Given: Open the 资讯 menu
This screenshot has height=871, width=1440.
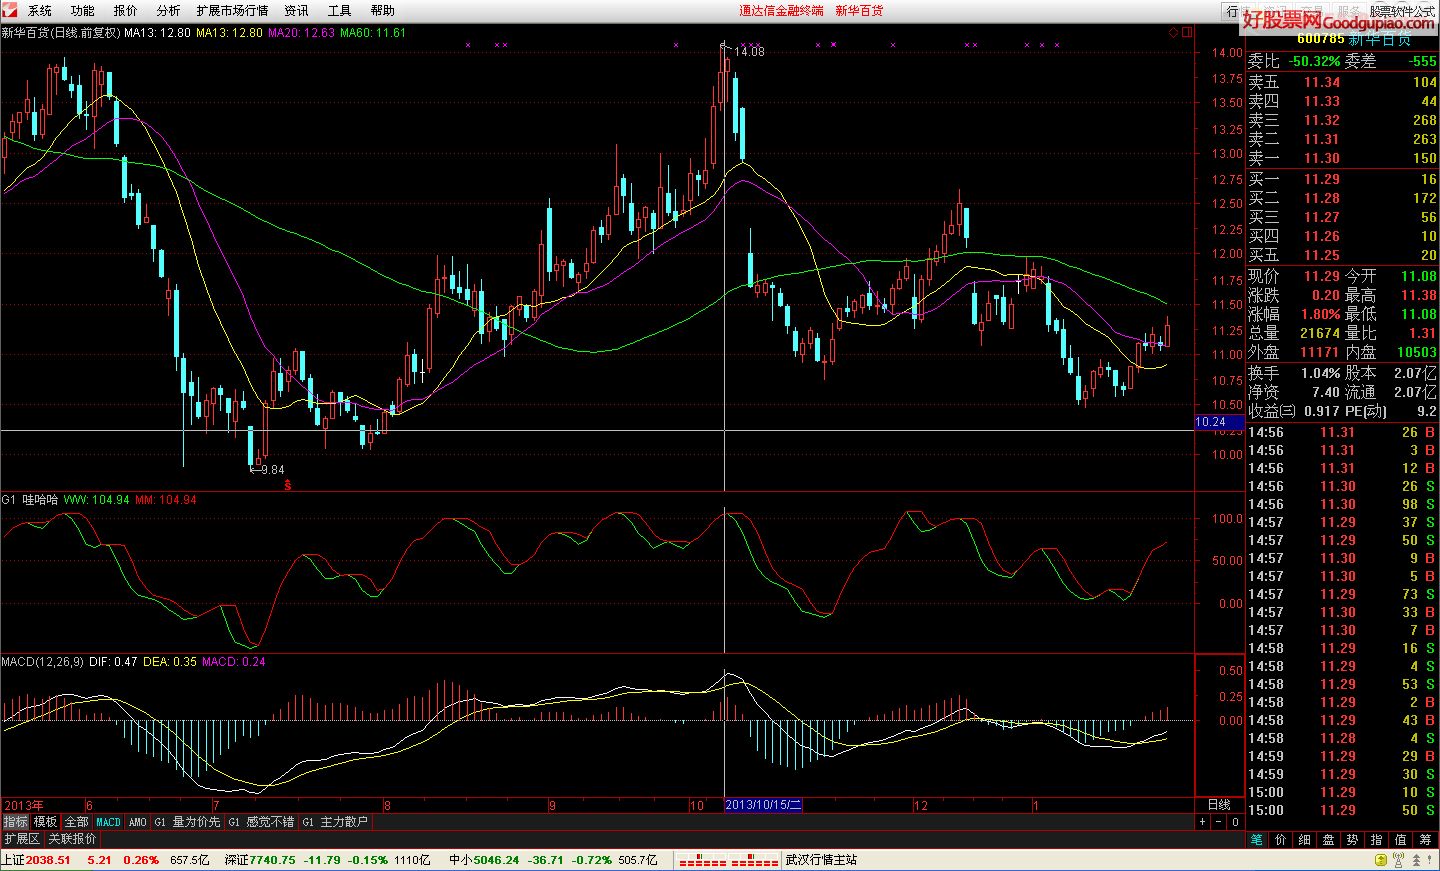Looking at the screenshot, I should click(297, 11).
